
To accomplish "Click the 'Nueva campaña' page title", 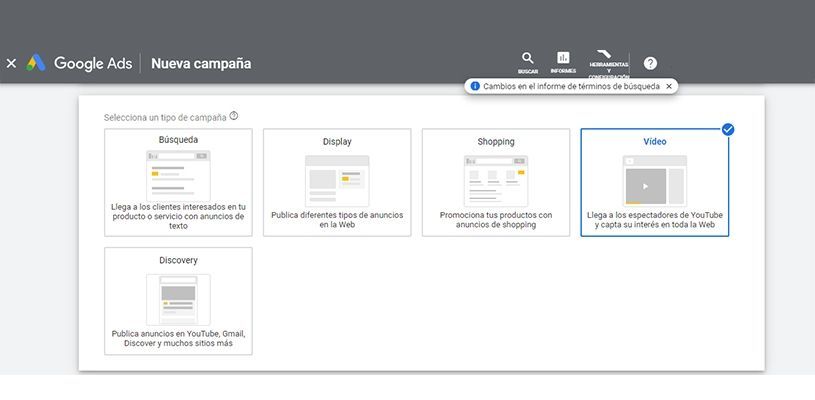I will 201,63.
